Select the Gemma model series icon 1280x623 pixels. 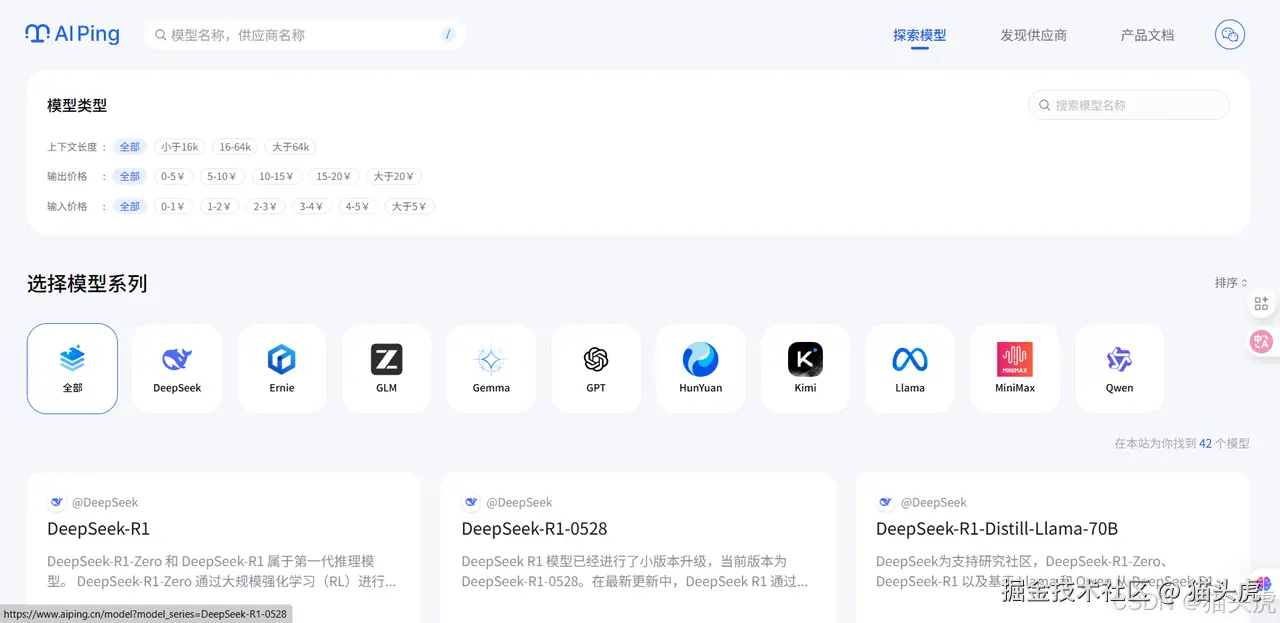[x=490, y=367]
